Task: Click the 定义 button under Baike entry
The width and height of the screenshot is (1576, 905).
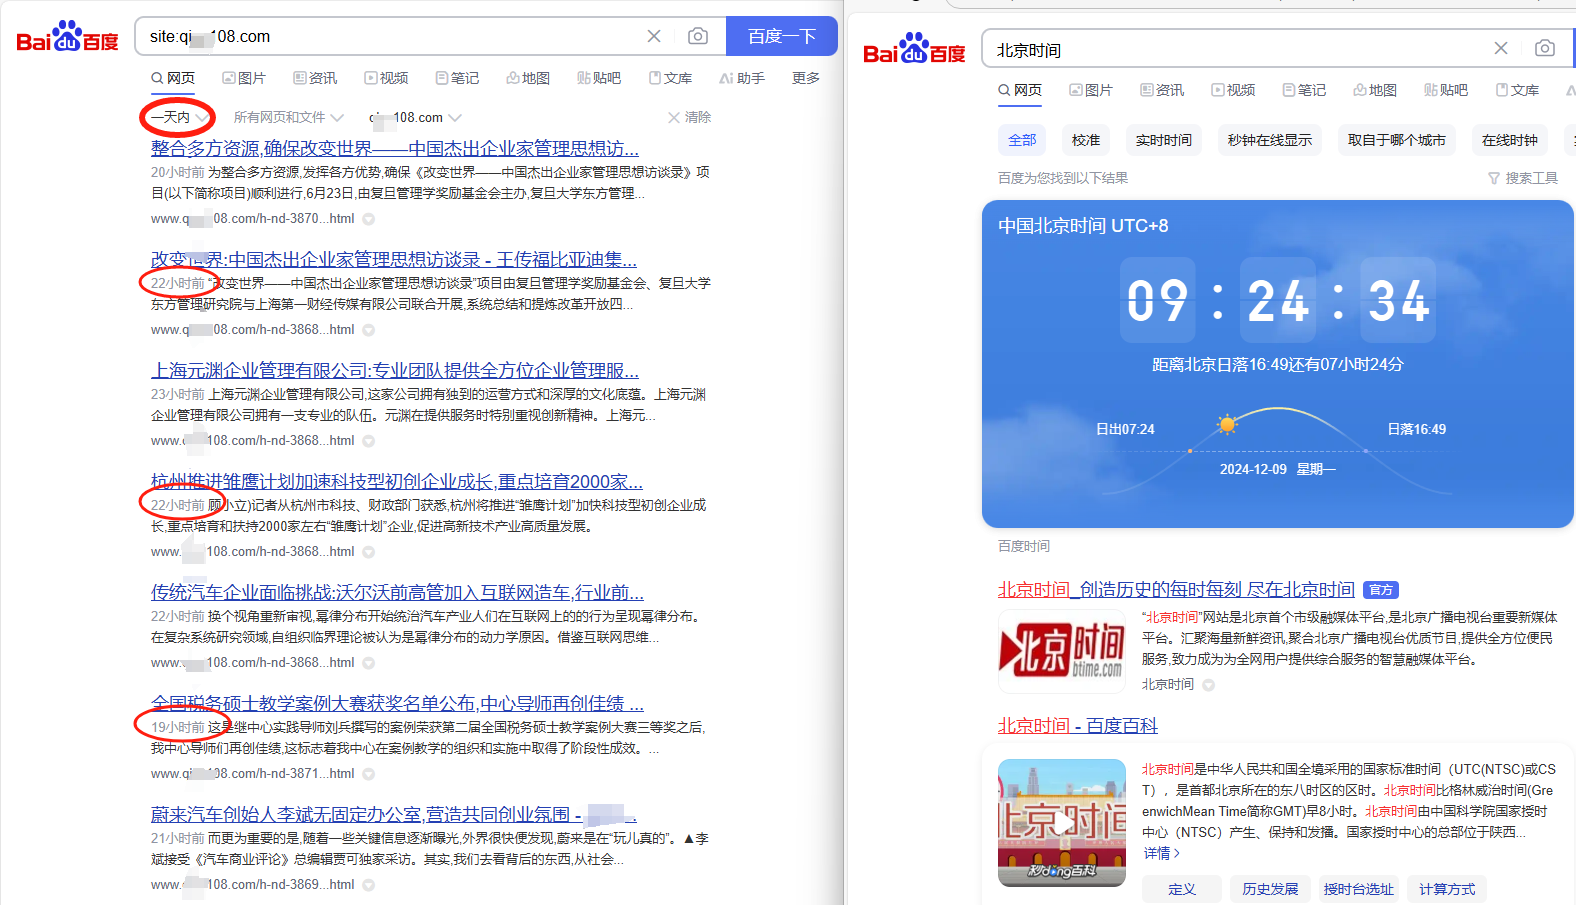Action: (x=1182, y=889)
